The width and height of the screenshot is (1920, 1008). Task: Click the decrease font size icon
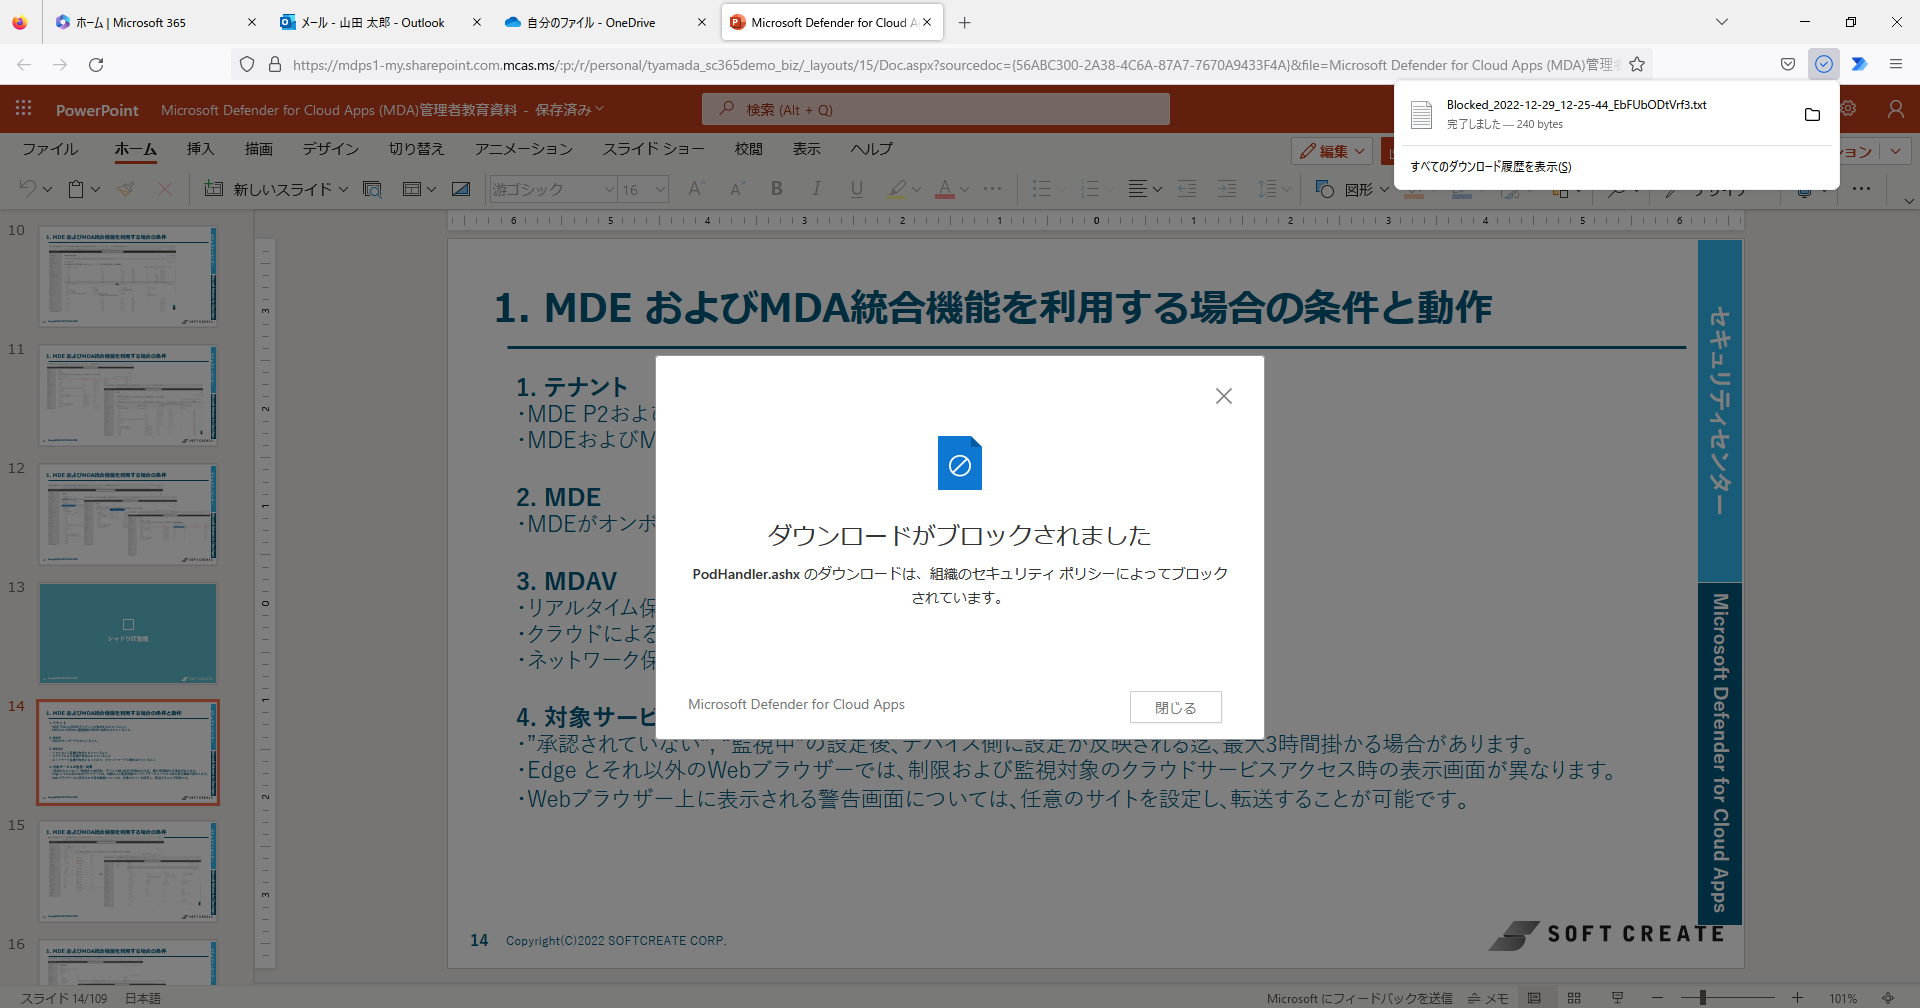(737, 189)
